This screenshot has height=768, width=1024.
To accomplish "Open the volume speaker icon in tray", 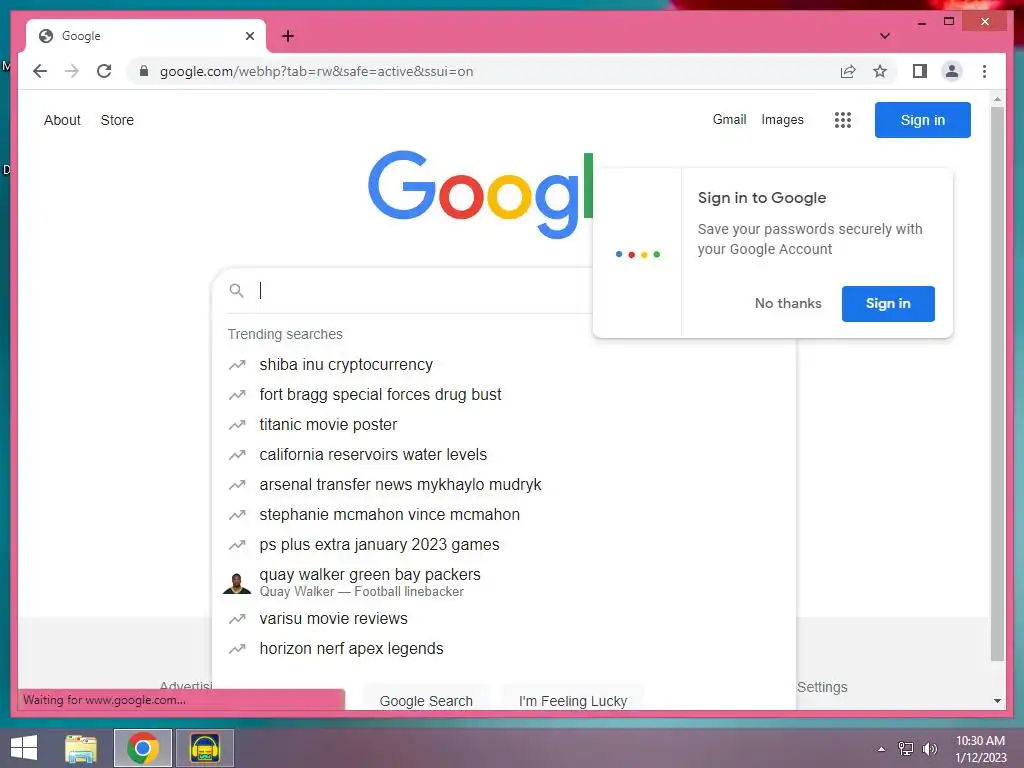I will click(930, 749).
